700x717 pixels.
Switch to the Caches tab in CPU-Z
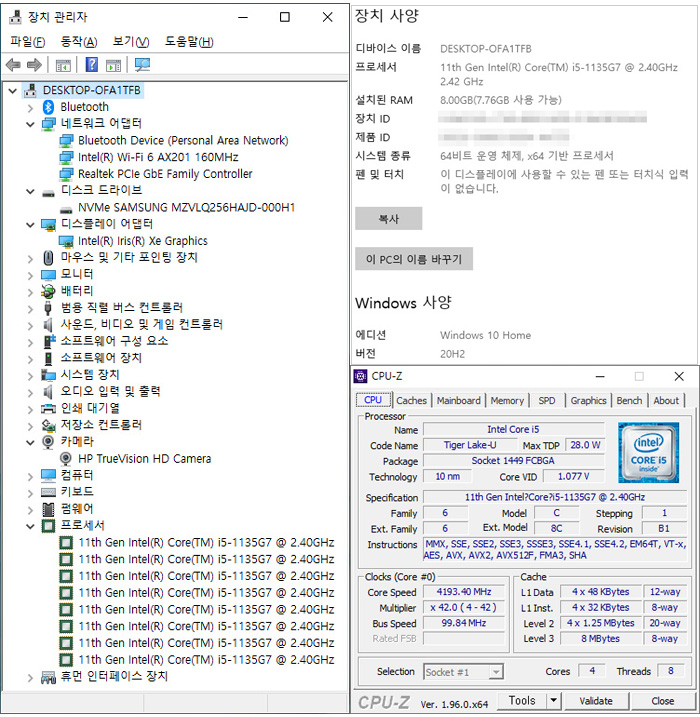411,401
